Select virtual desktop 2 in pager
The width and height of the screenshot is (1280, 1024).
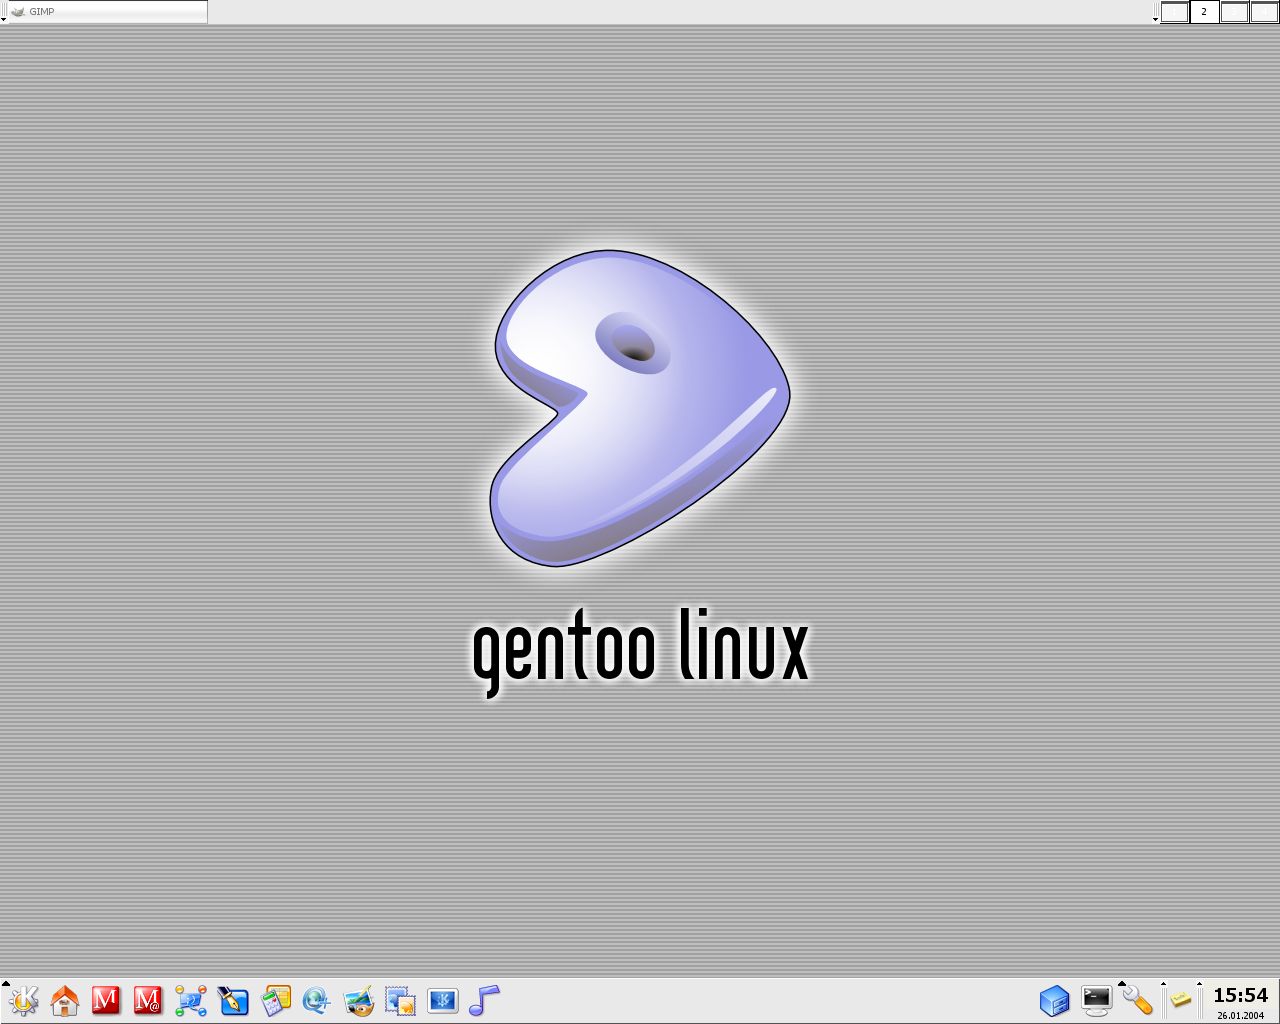click(1204, 12)
